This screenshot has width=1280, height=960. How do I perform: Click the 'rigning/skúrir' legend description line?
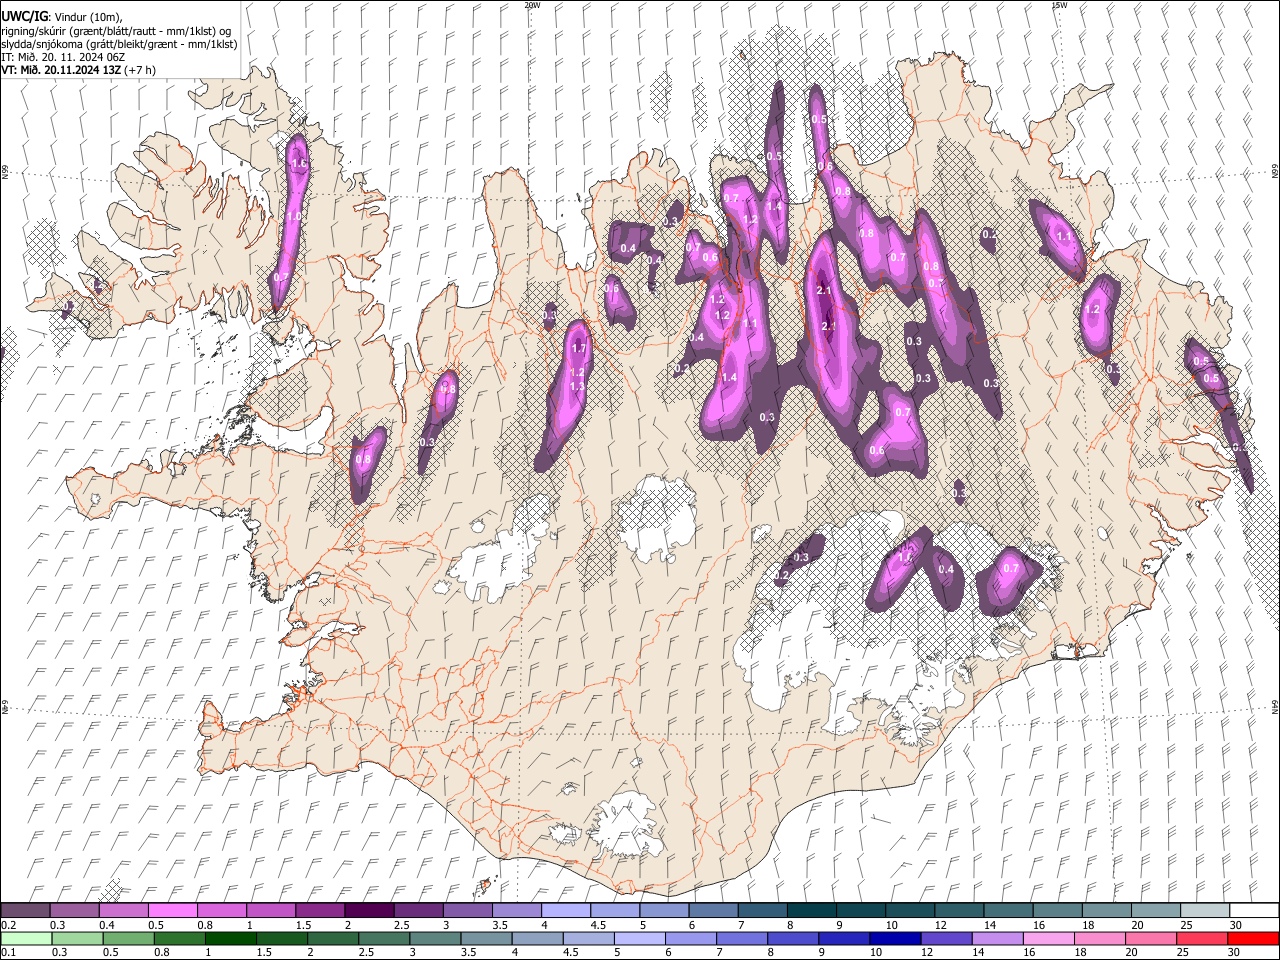(116, 31)
